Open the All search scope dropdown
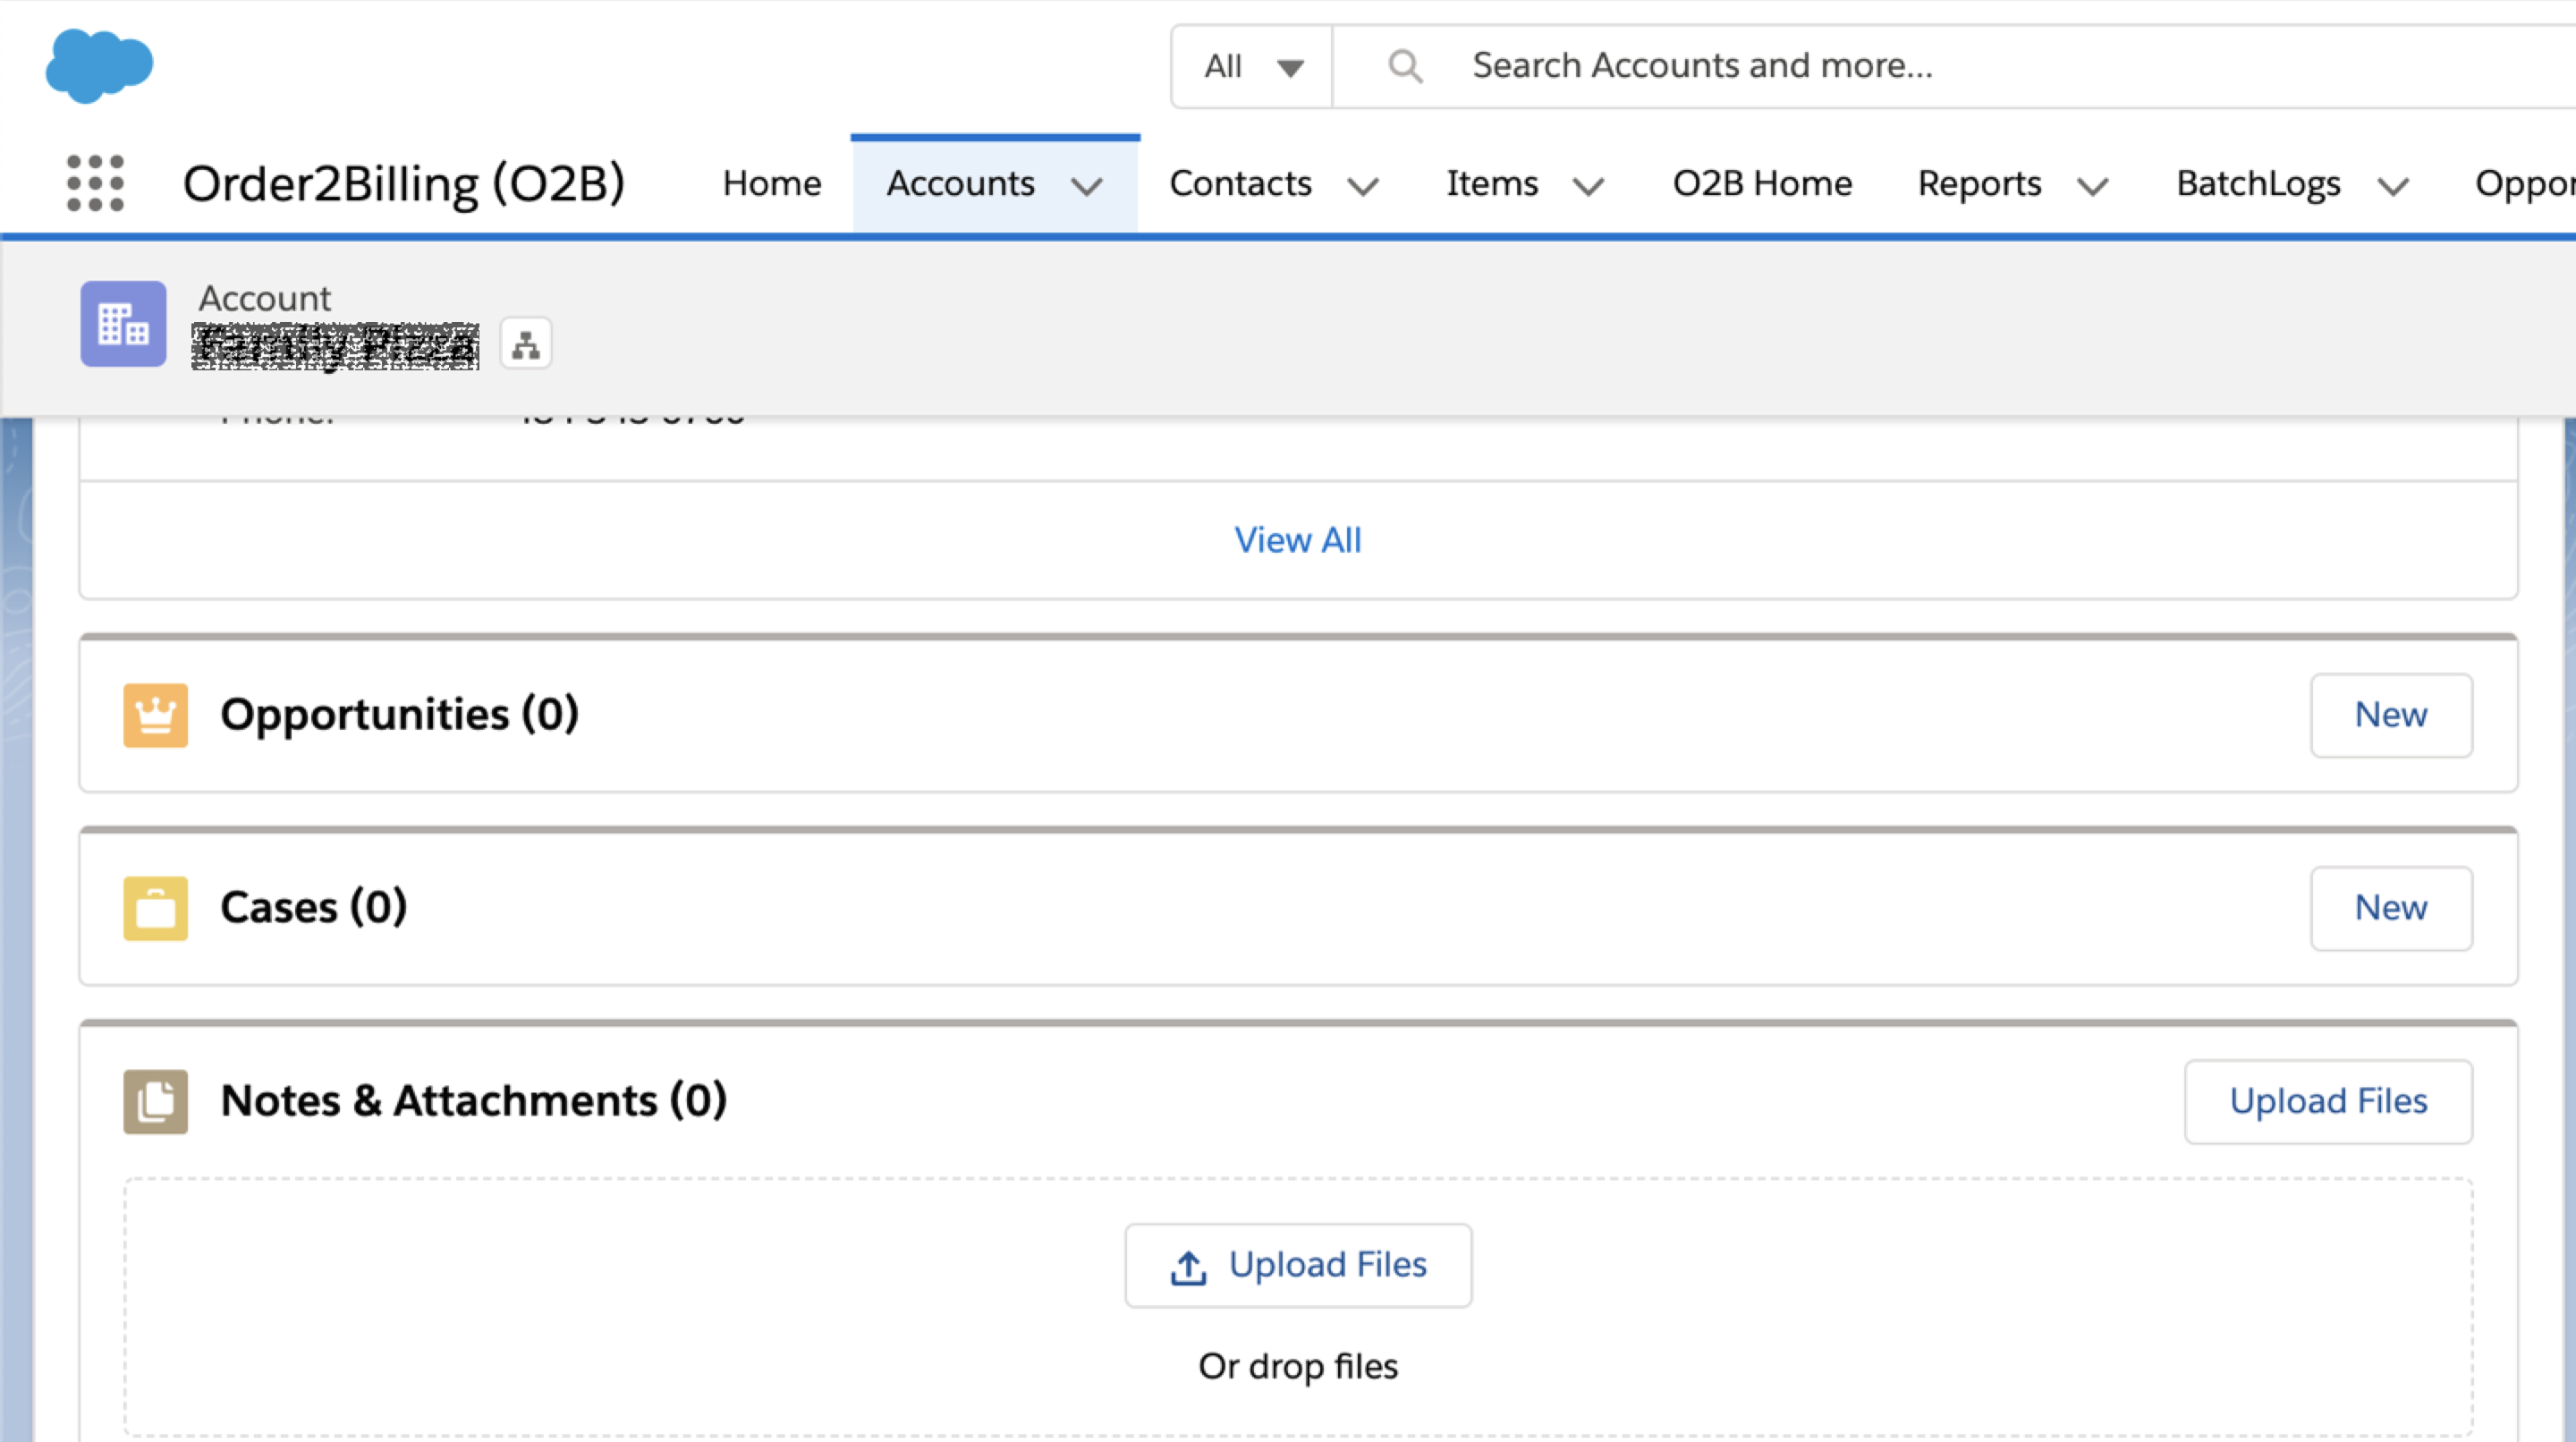Screen dimensions: 2576x1442 [1250, 65]
